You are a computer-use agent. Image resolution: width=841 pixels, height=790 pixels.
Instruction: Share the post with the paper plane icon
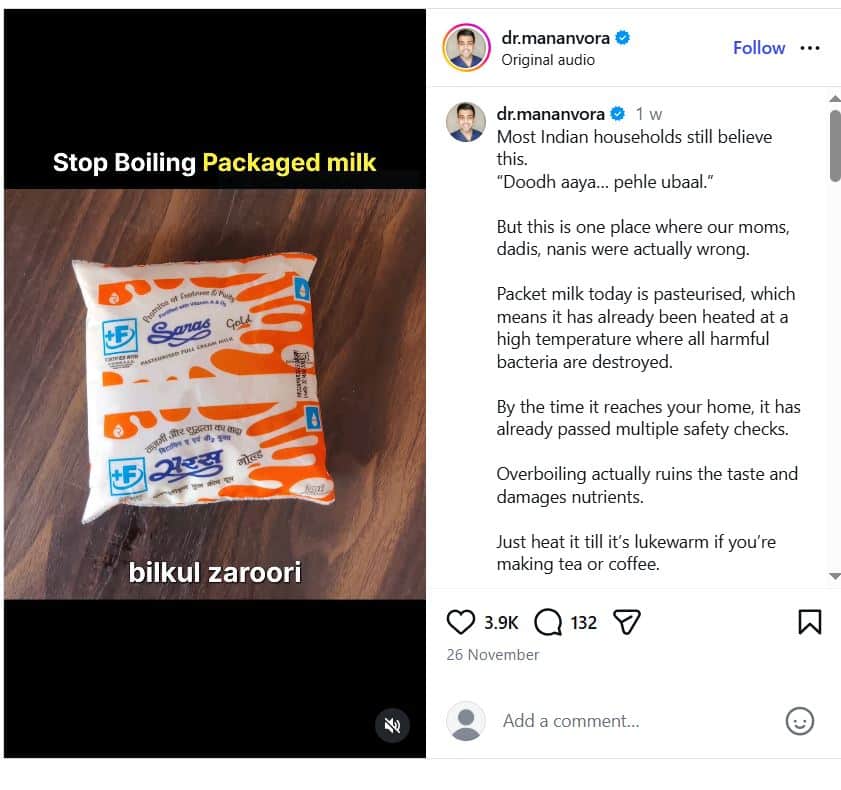click(626, 623)
